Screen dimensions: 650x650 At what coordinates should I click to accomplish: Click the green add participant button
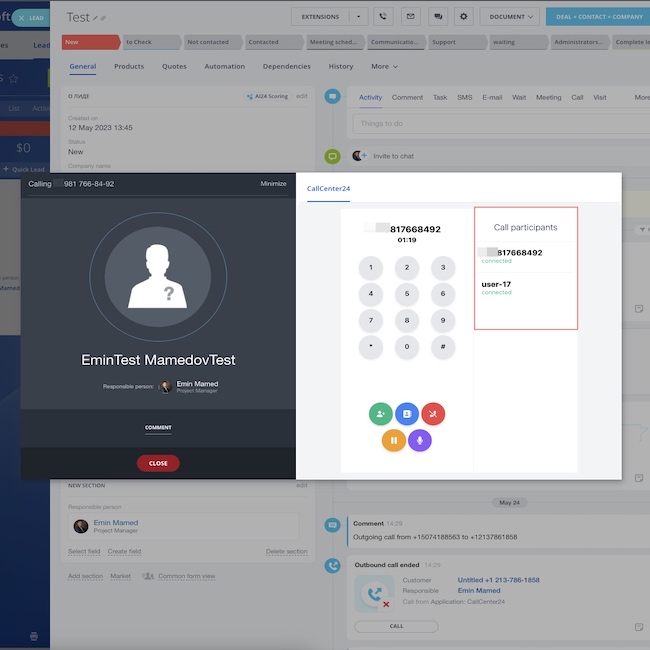pos(381,413)
